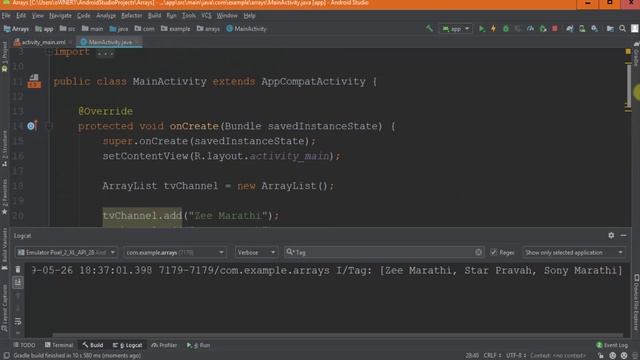The image size is (640, 360).
Task: Hide the Logcat panel with minus icon
Action: tap(623, 235)
